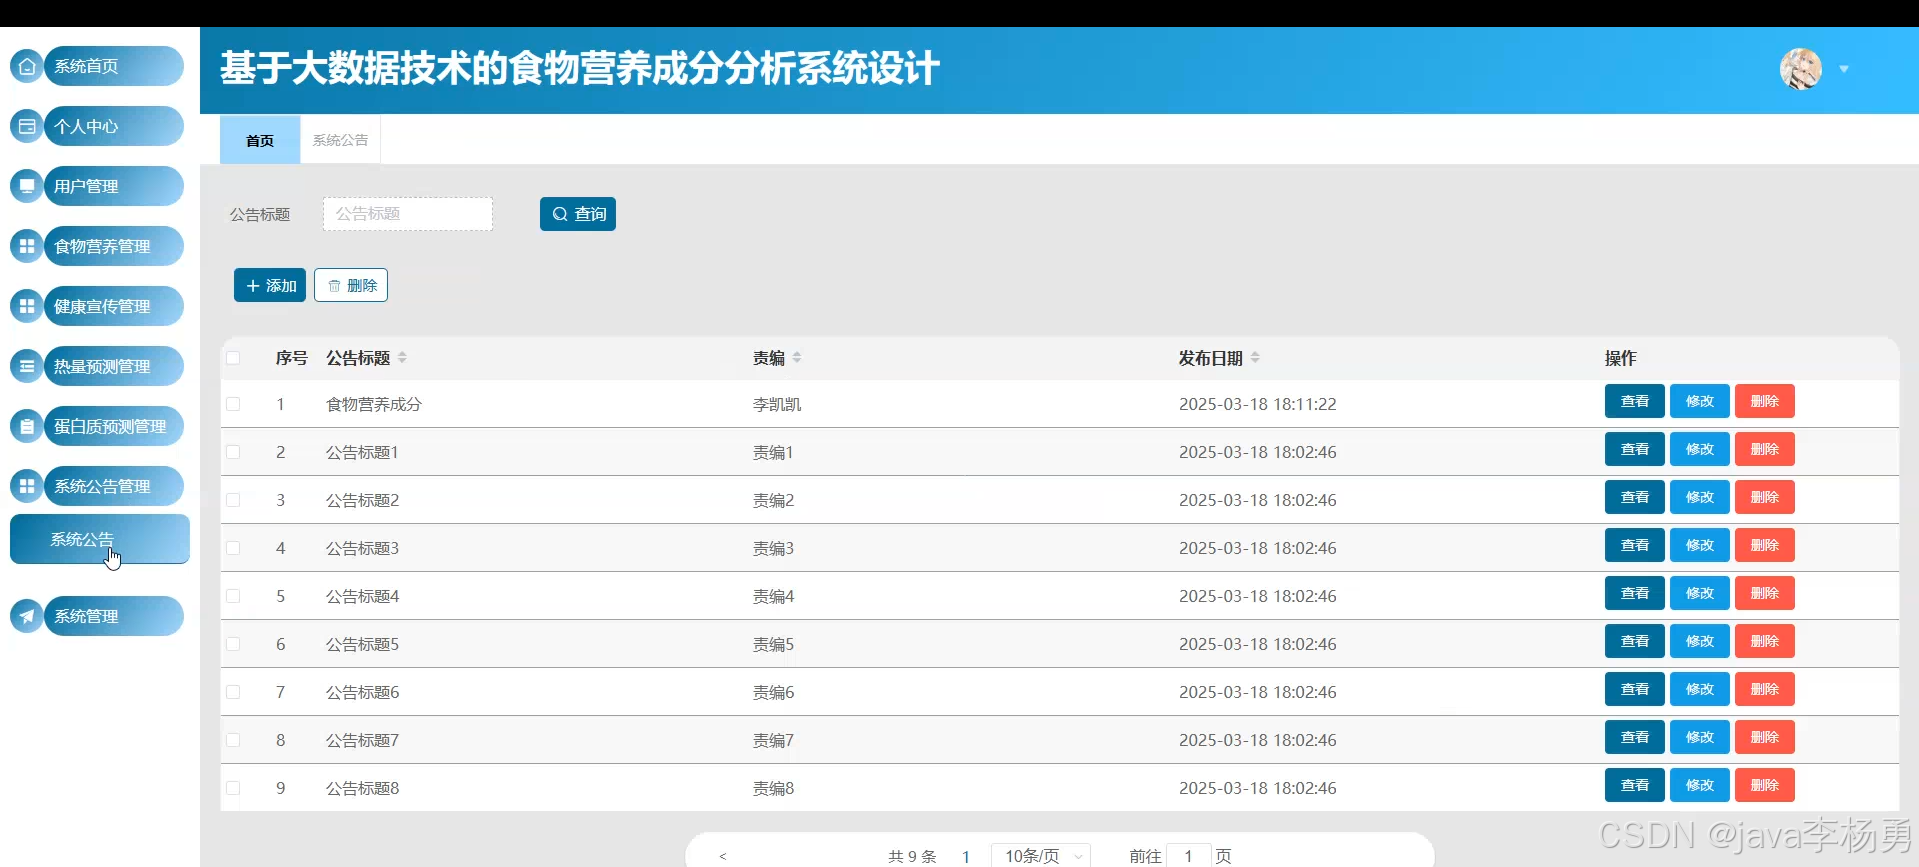Image resolution: width=1919 pixels, height=867 pixels.
Task: View the 公告标题1 row
Action: coord(1635,449)
